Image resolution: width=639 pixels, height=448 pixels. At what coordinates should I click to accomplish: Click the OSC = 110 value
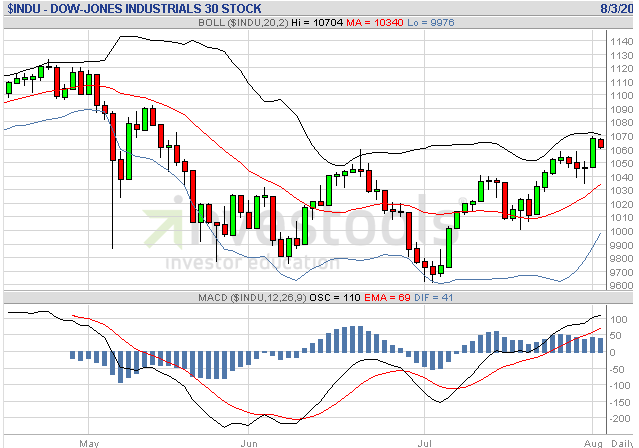click(335, 298)
